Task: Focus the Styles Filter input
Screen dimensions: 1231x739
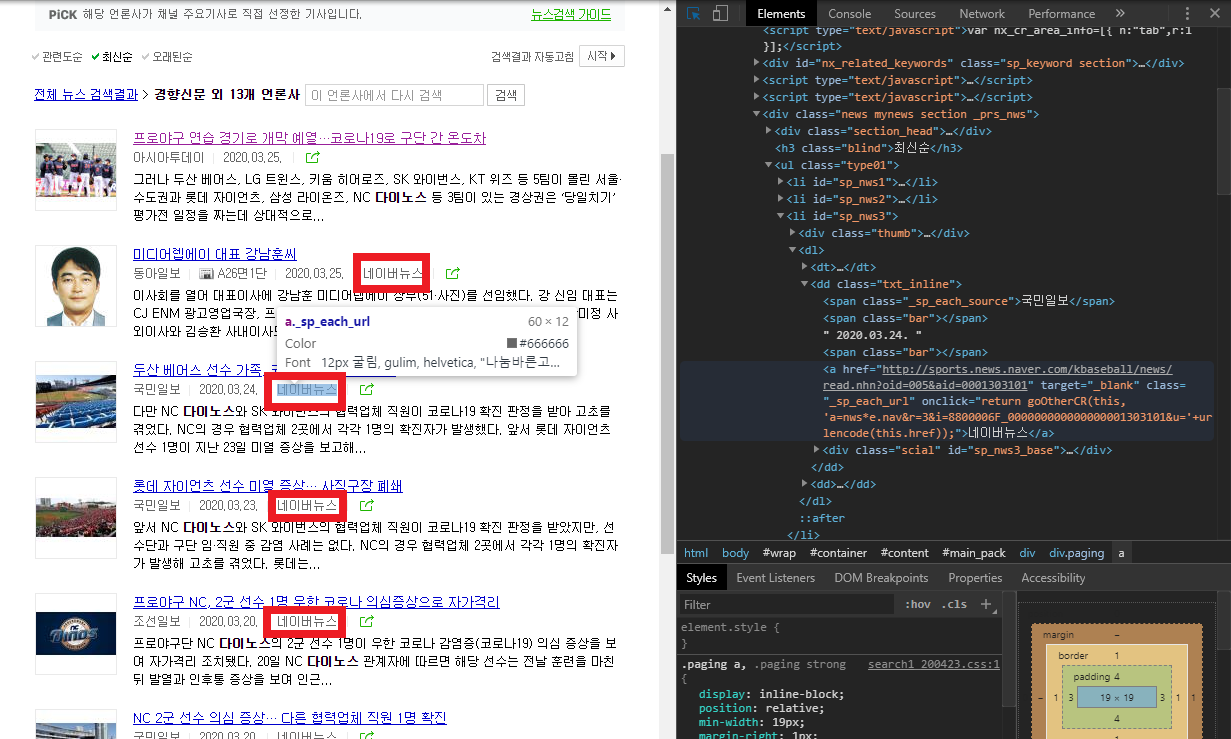Action: [x=786, y=604]
